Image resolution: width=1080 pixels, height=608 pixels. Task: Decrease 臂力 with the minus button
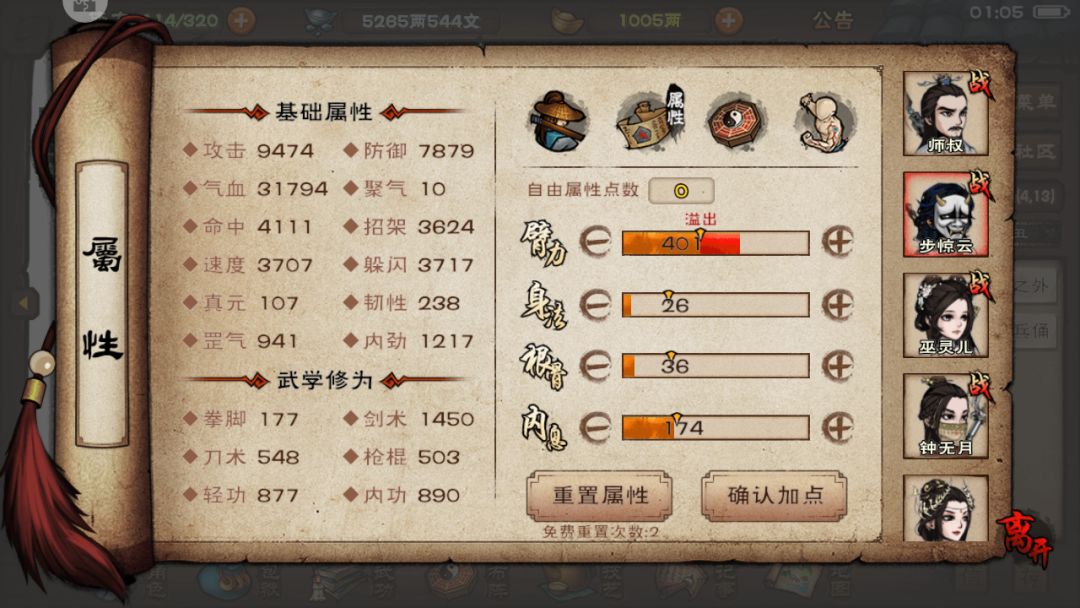tap(595, 242)
